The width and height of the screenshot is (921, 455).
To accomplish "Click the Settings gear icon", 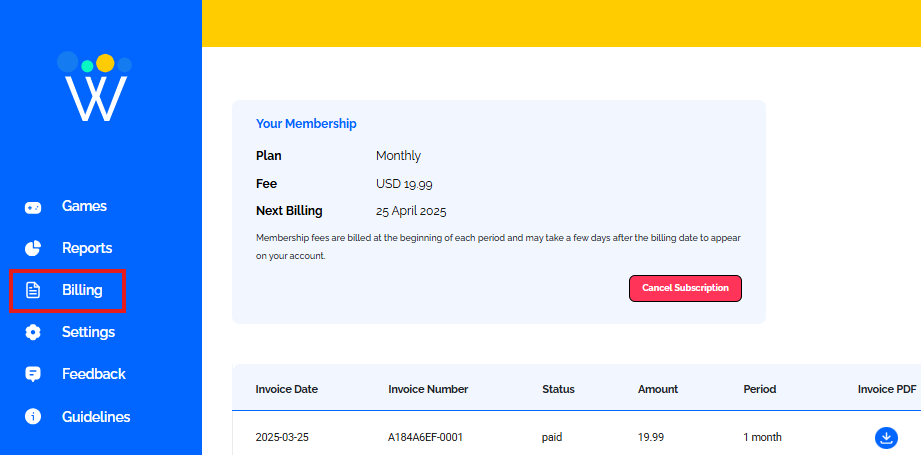I will [33, 332].
